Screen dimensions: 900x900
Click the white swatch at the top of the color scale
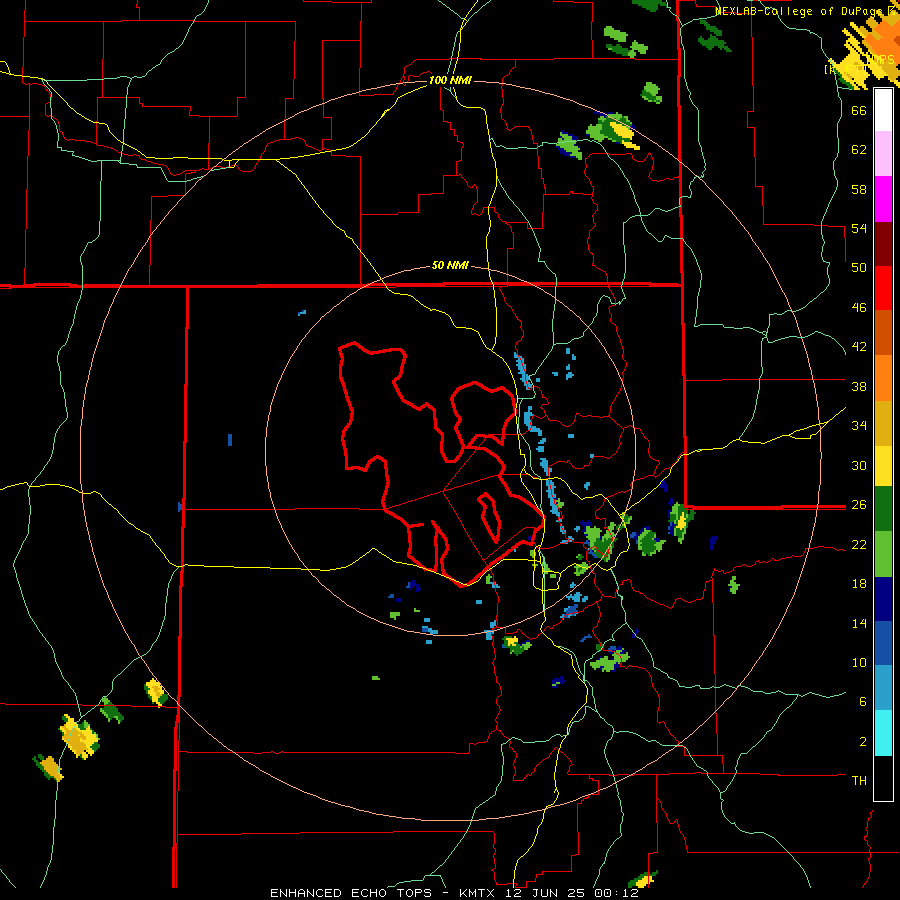coord(883,110)
